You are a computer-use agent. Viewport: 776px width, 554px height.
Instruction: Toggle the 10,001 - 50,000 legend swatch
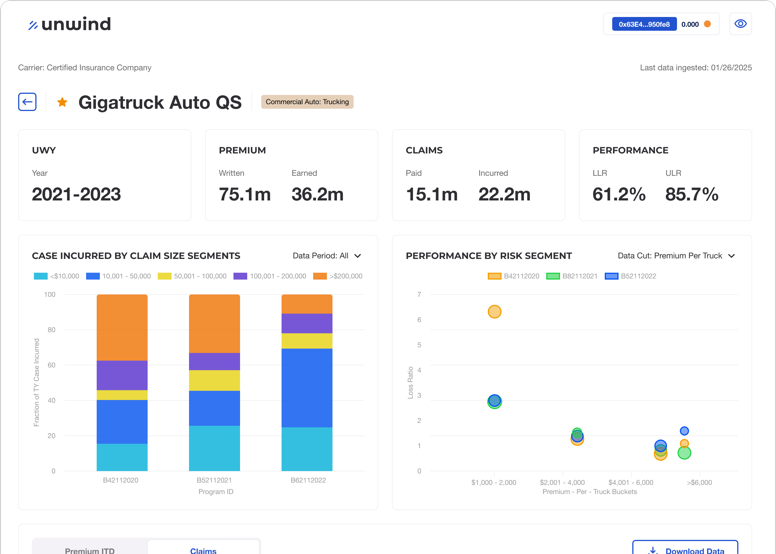(x=93, y=276)
